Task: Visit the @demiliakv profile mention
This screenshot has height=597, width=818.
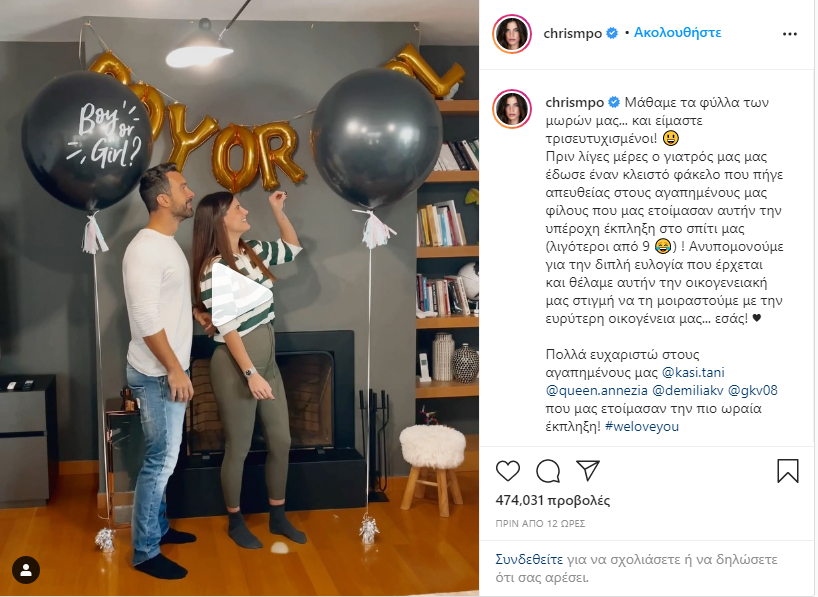Action: pyautogui.click(x=688, y=390)
